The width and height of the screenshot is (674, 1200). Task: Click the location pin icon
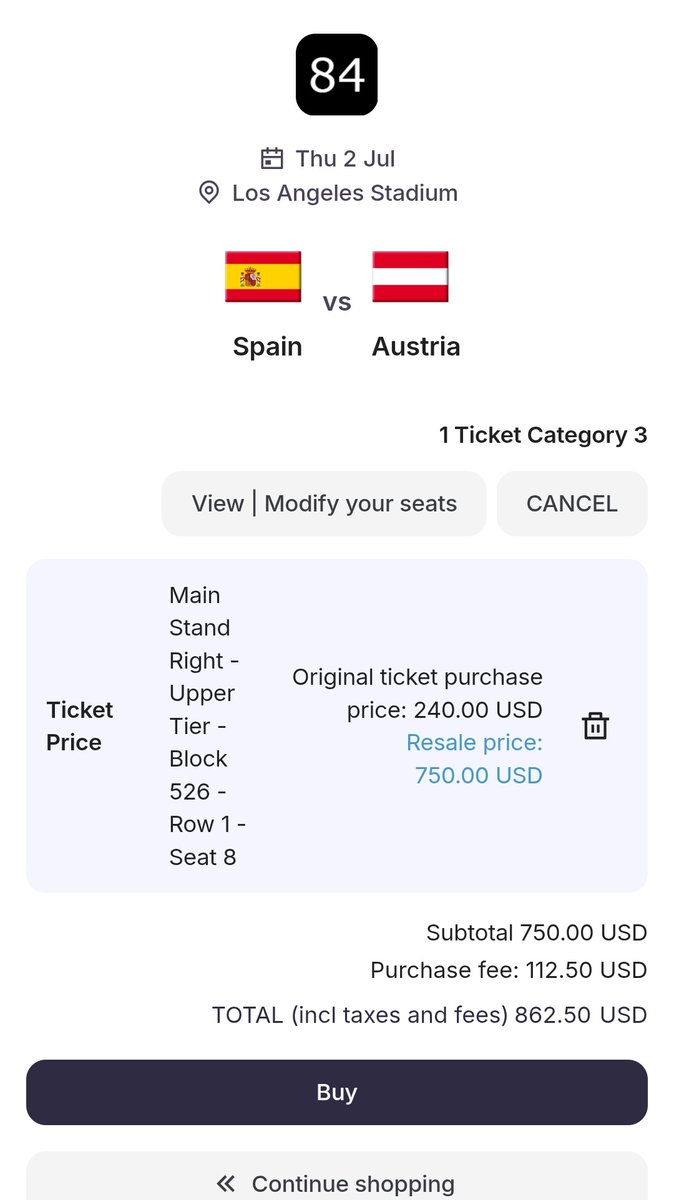[x=209, y=193]
